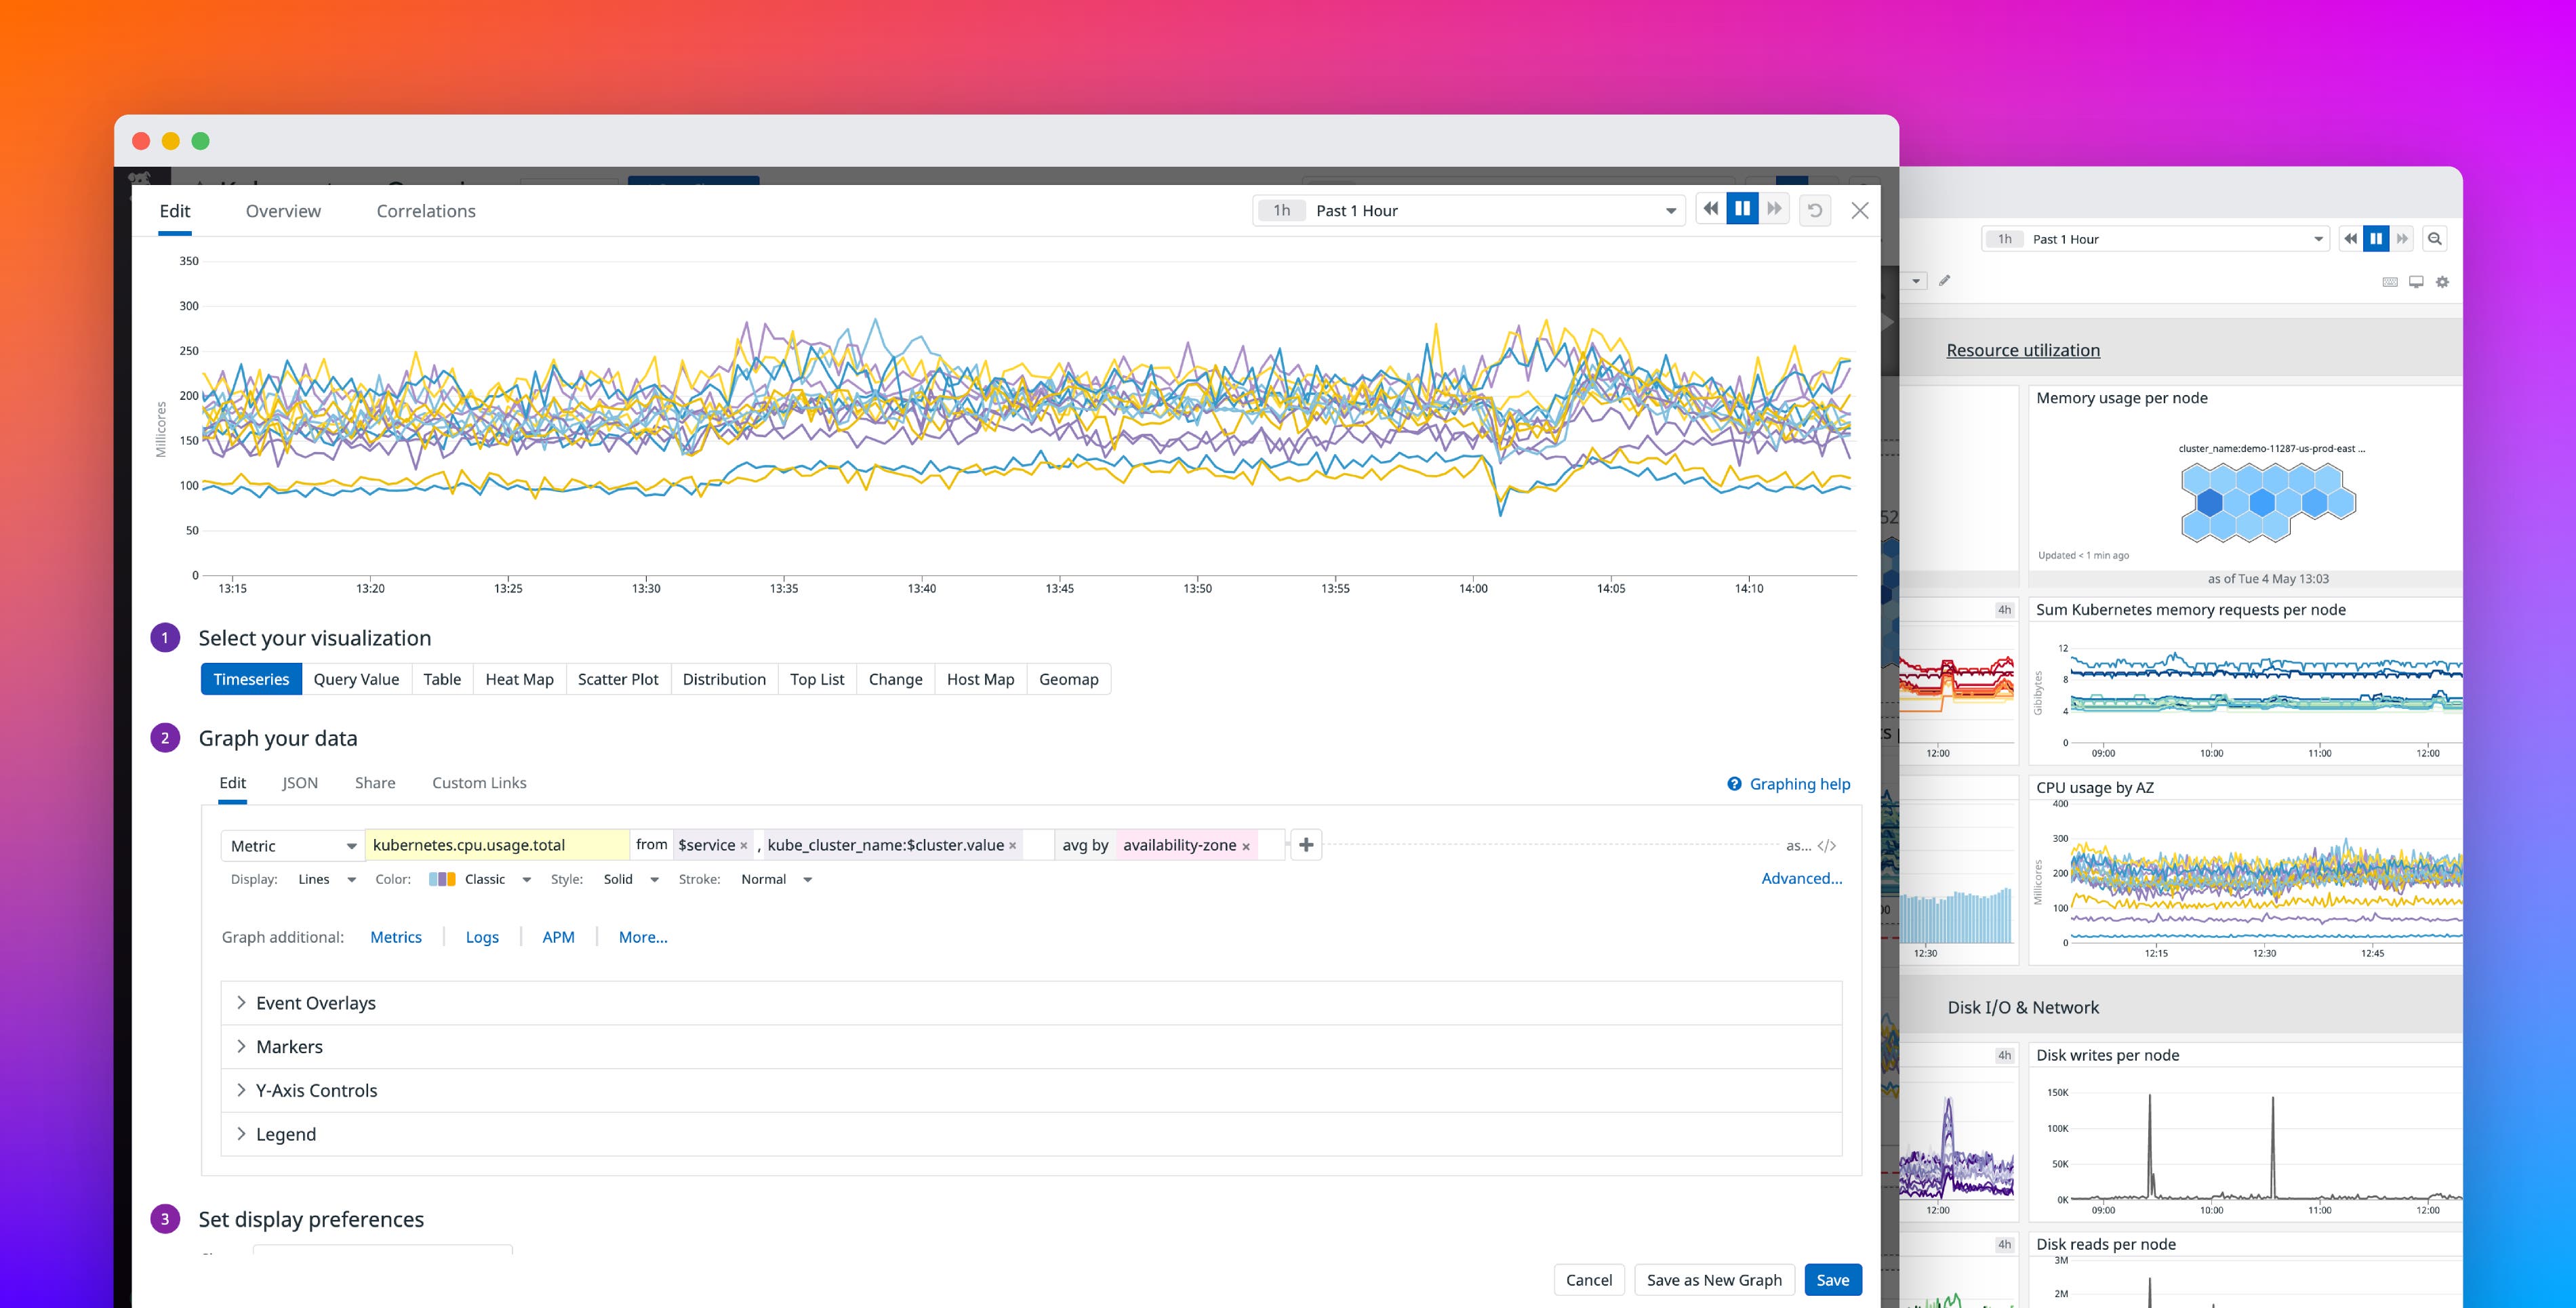Open the Correlations tab
This screenshot has height=1308, width=2576.
point(425,211)
